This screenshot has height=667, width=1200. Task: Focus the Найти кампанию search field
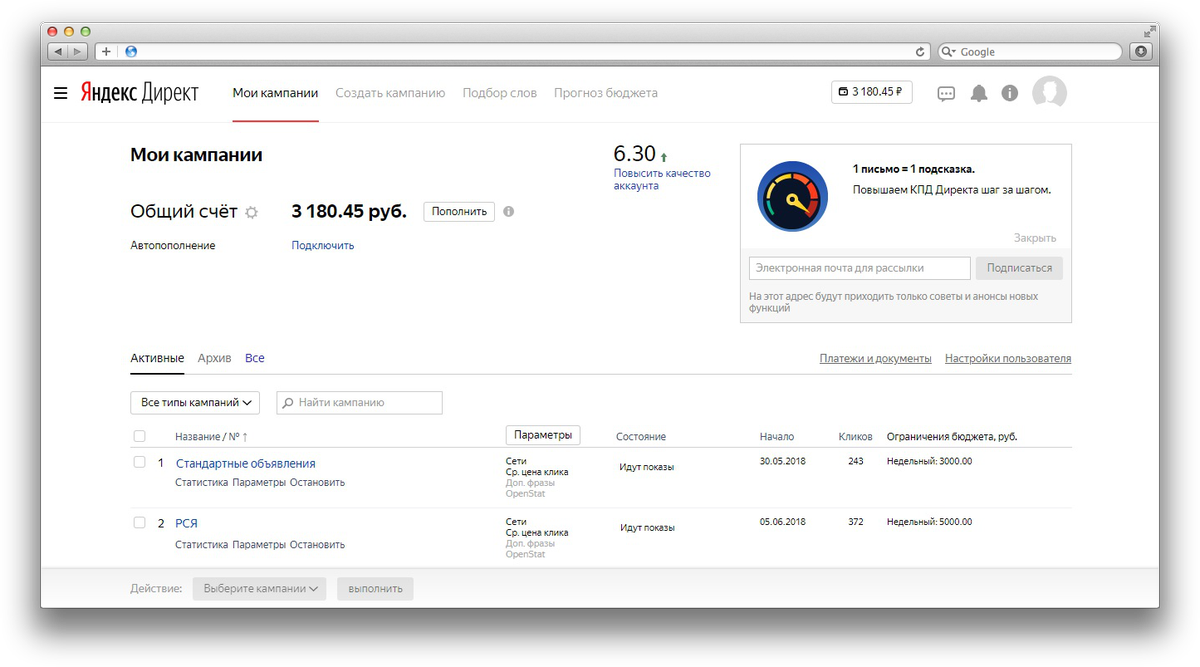(359, 403)
